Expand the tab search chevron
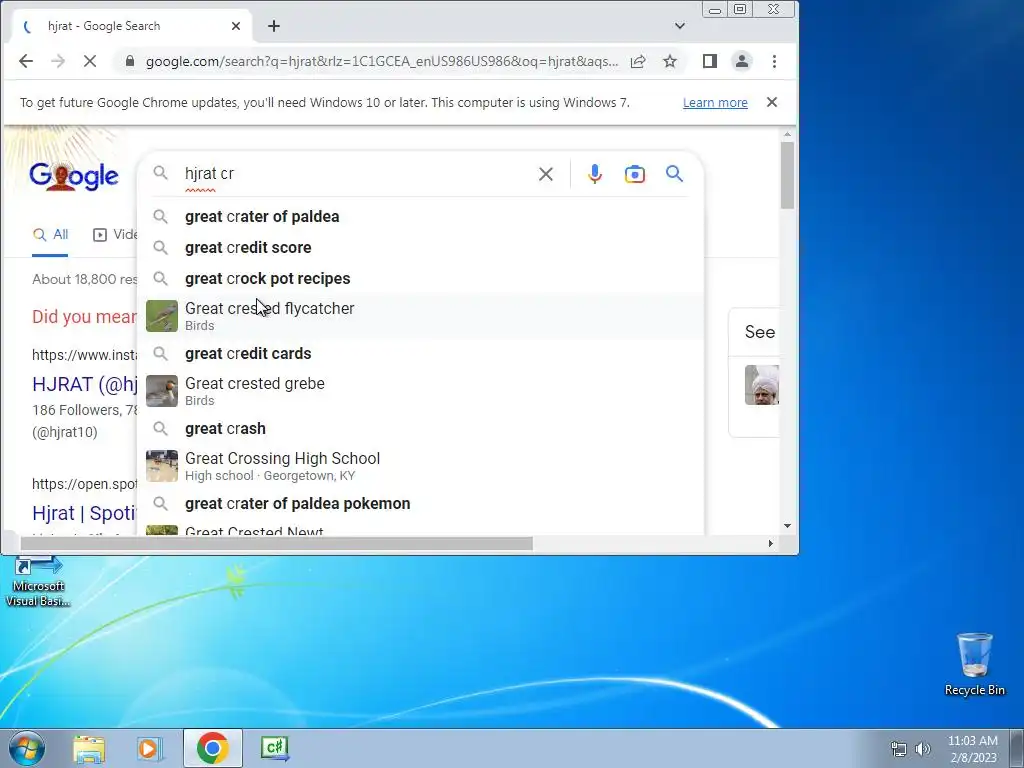 (x=680, y=26)
